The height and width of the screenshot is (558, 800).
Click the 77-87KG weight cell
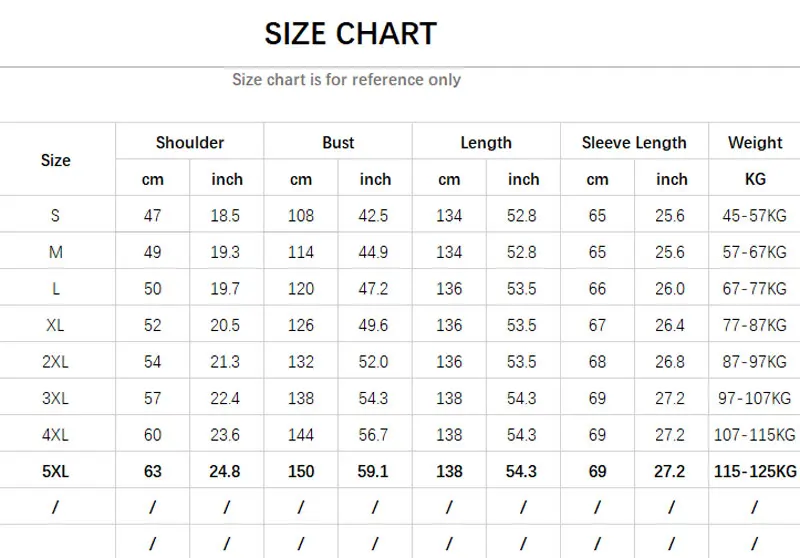[755, 325]
